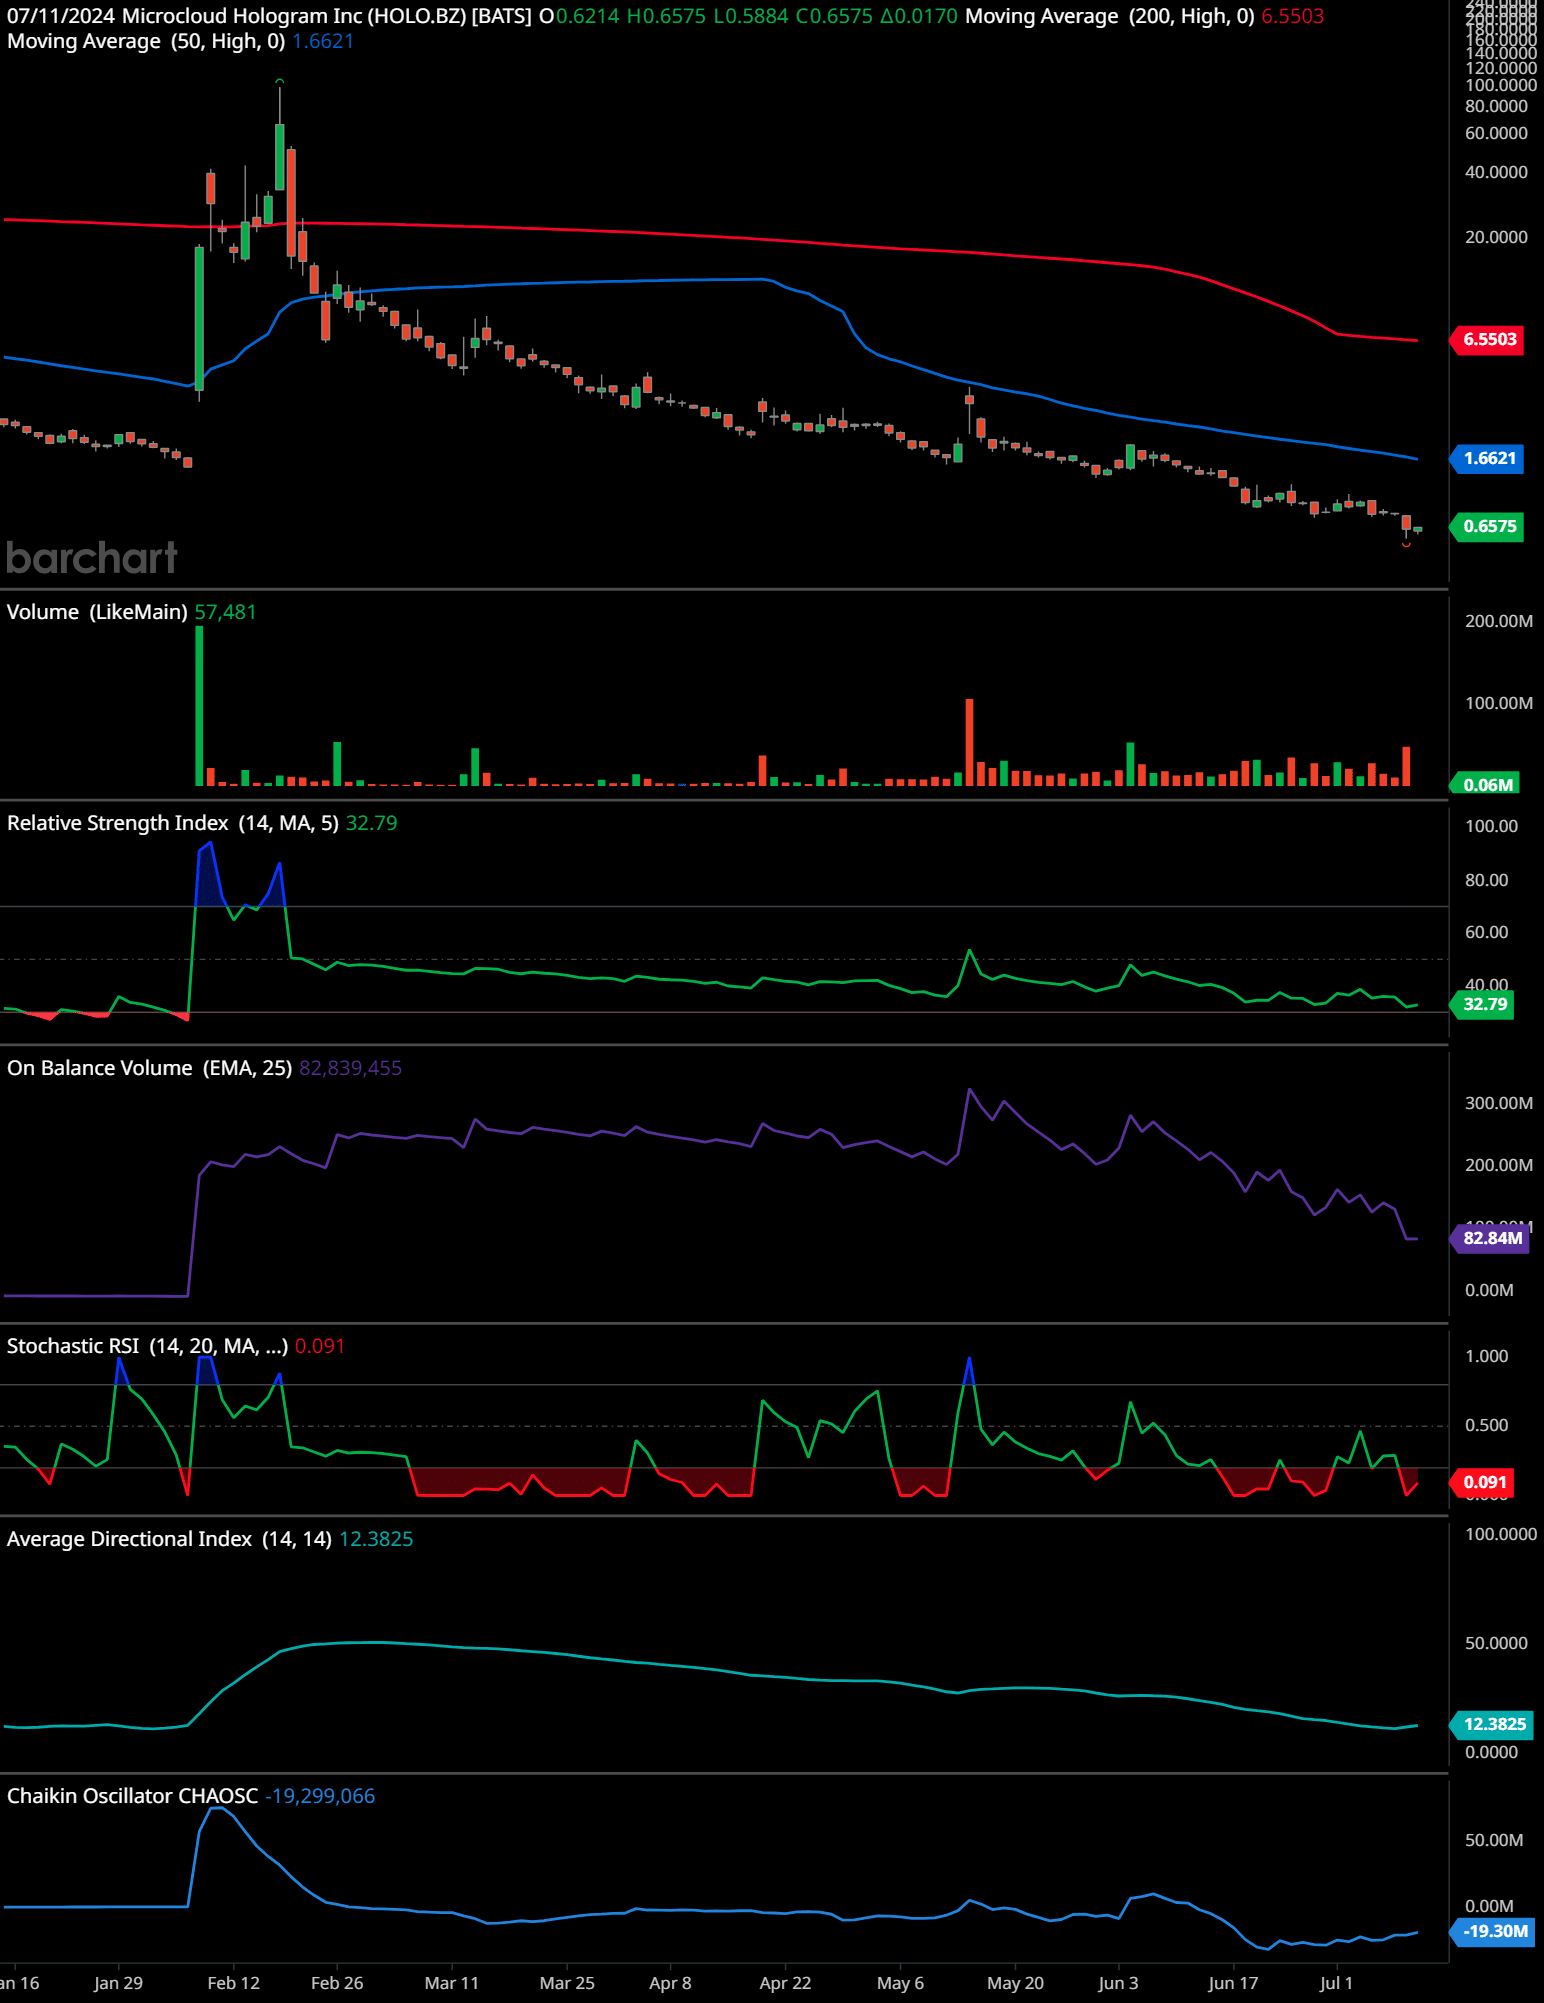The height and width of the screenshot is (2003, 1544).
Task: Click the 82,839,455 OBV reading
Action: [350, 1068]
